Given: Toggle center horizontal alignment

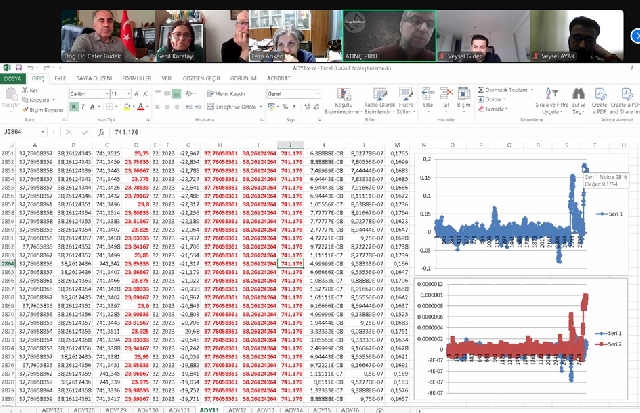Looking at the screenshot, I should (x=167, y=107).
